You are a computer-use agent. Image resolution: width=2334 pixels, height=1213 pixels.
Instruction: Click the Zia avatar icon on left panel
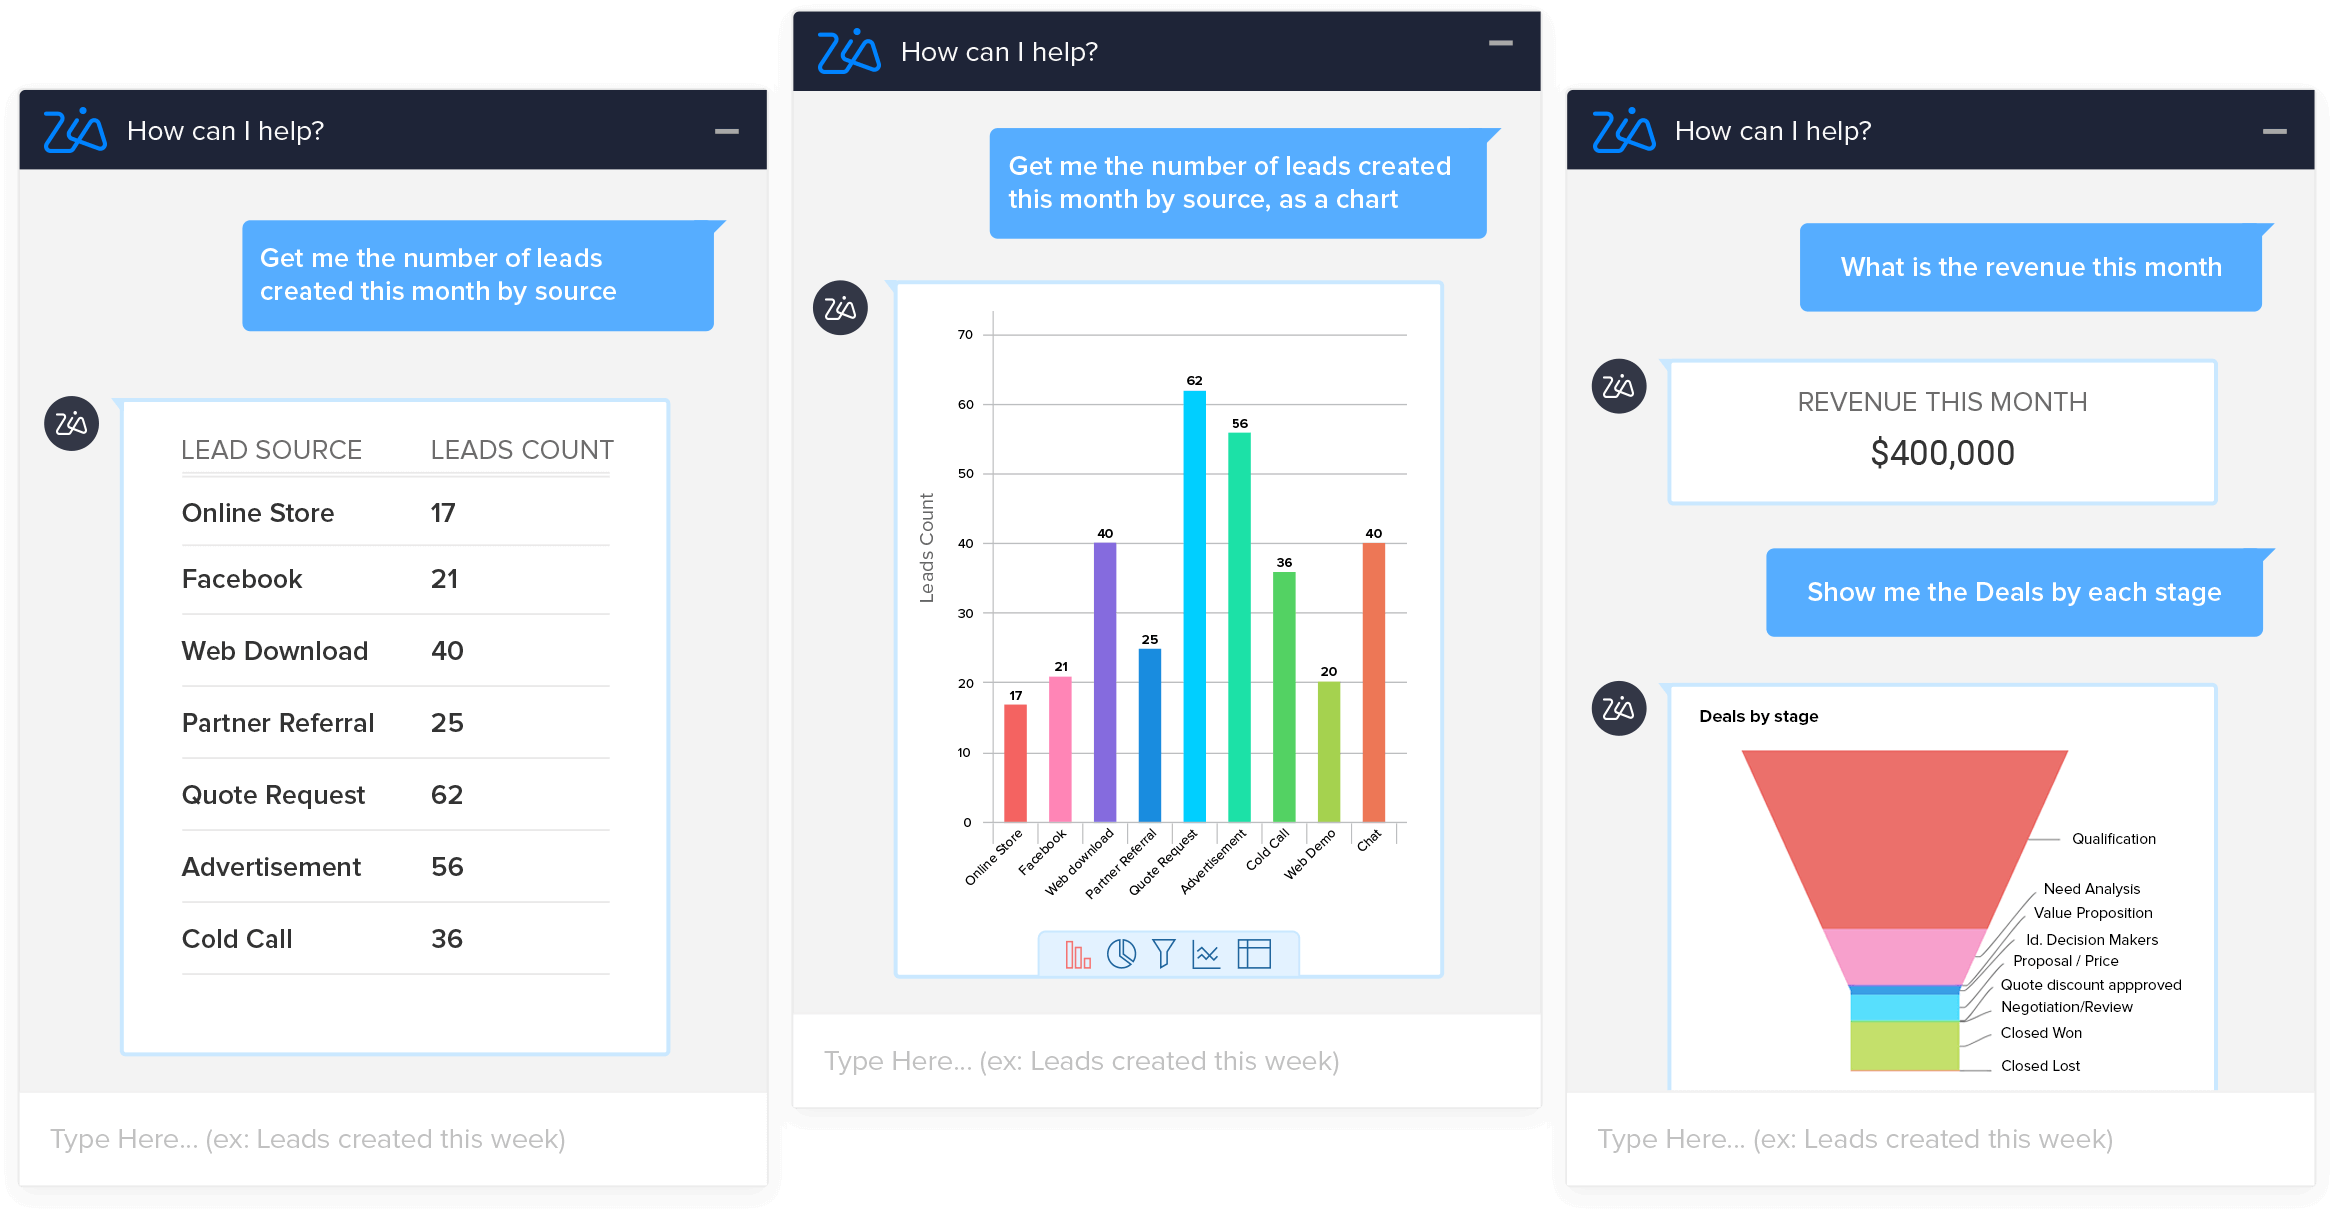tap(71, 424)
